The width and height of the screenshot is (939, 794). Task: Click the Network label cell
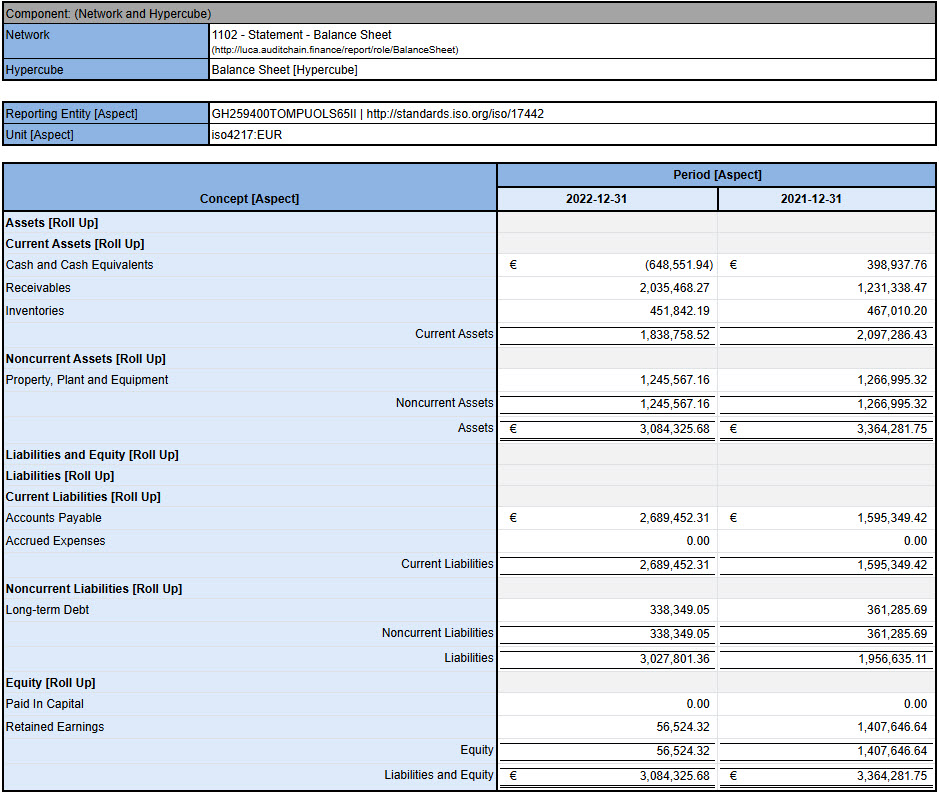(x=106, y=41)
